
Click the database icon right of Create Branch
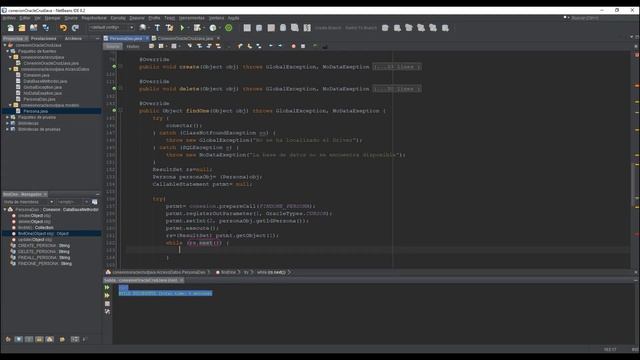pyautogui.click(x=385, y=28)
